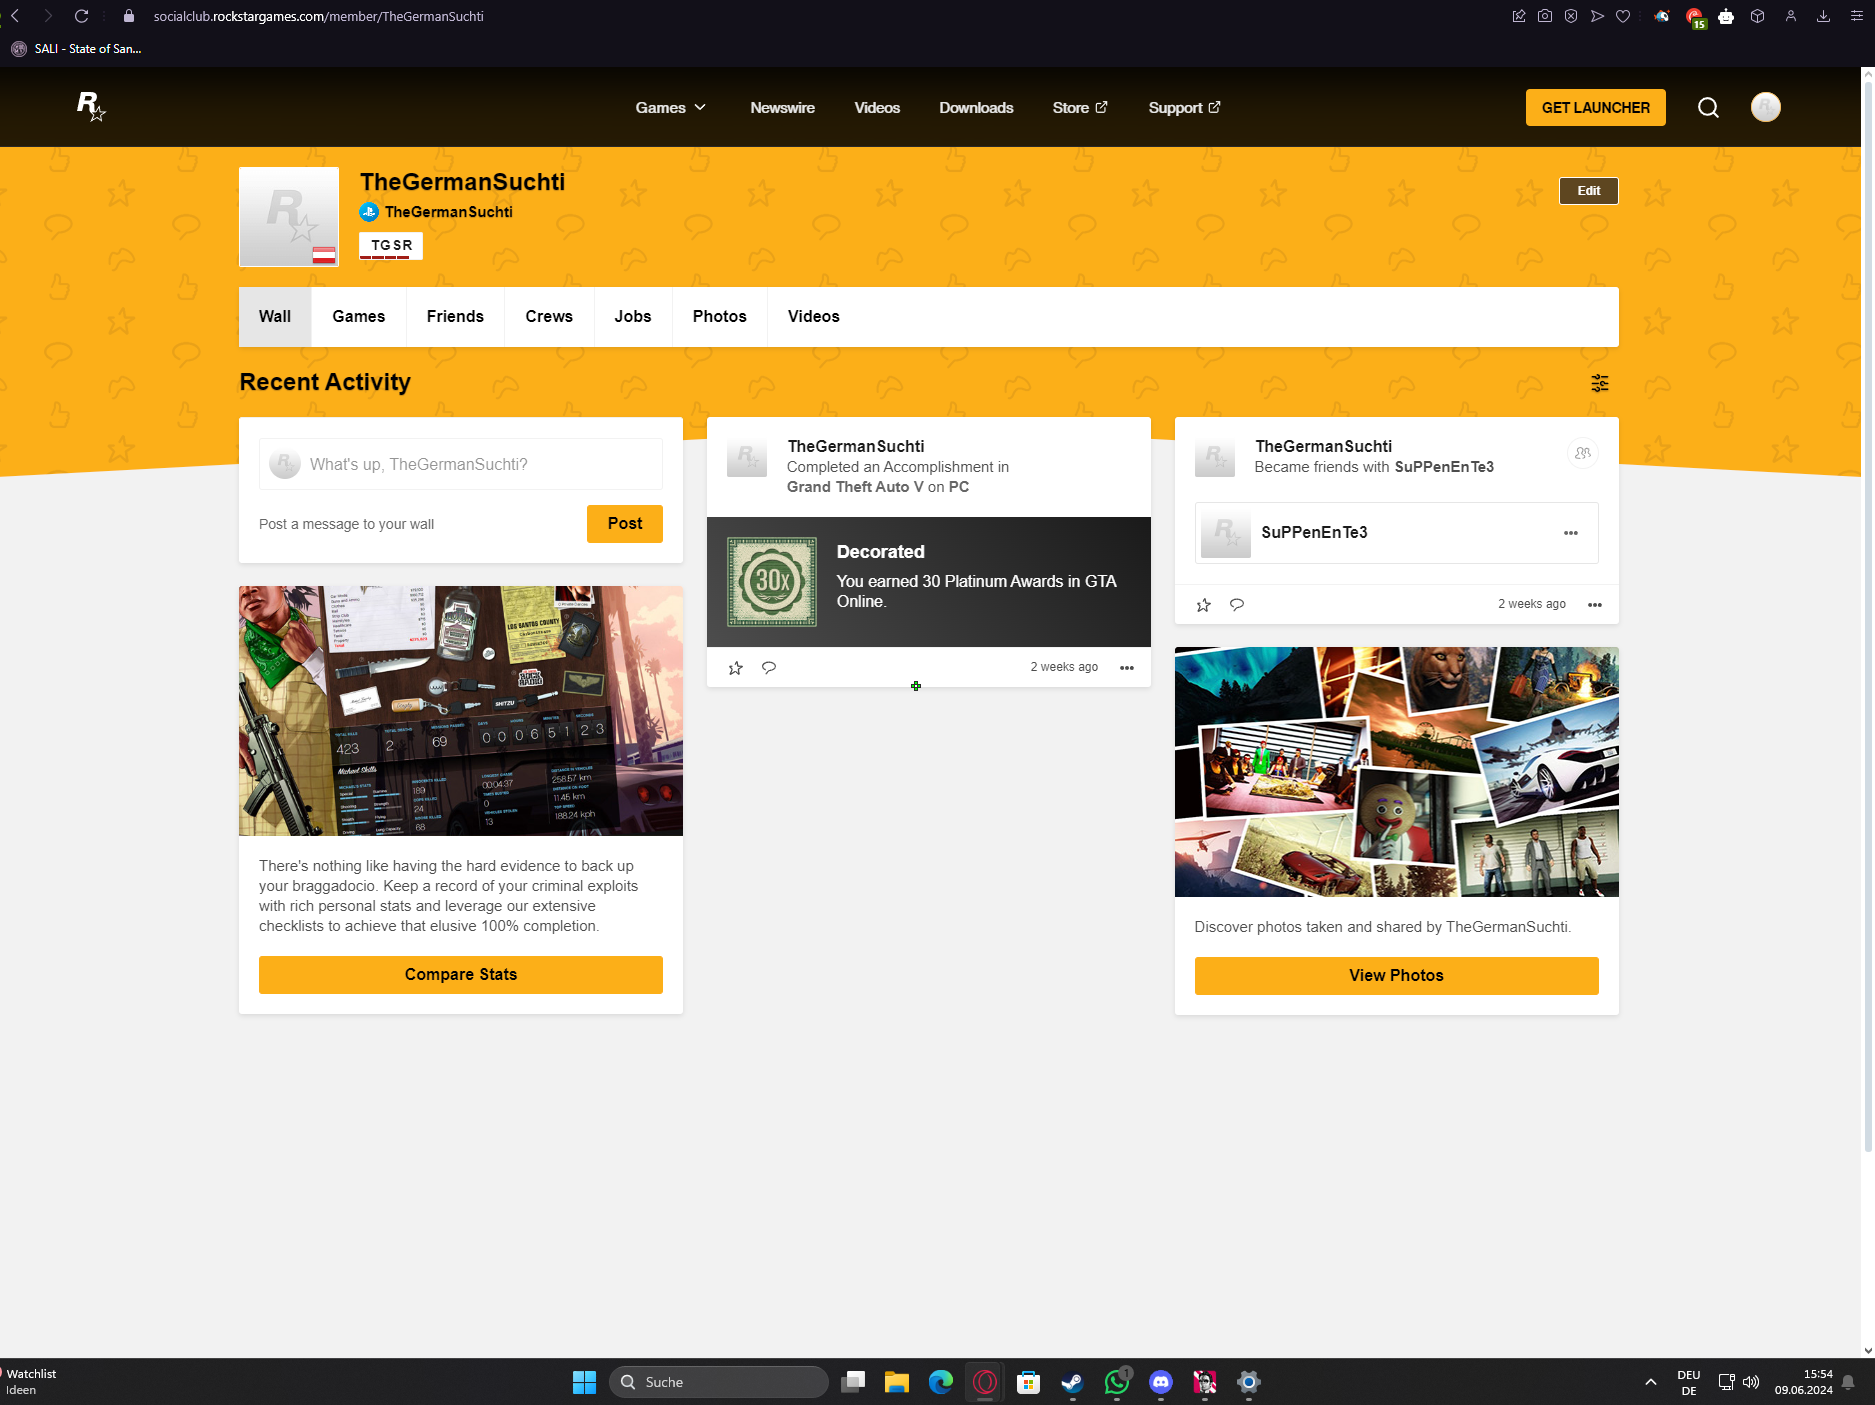Click the Post button
Image resolution: width=1875 pixels, height=1405 pixels.
tap(625, 523)
